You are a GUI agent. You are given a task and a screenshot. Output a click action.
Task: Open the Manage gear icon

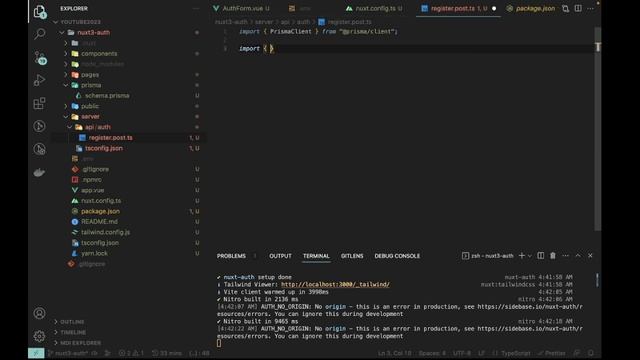tap(40, 336)
